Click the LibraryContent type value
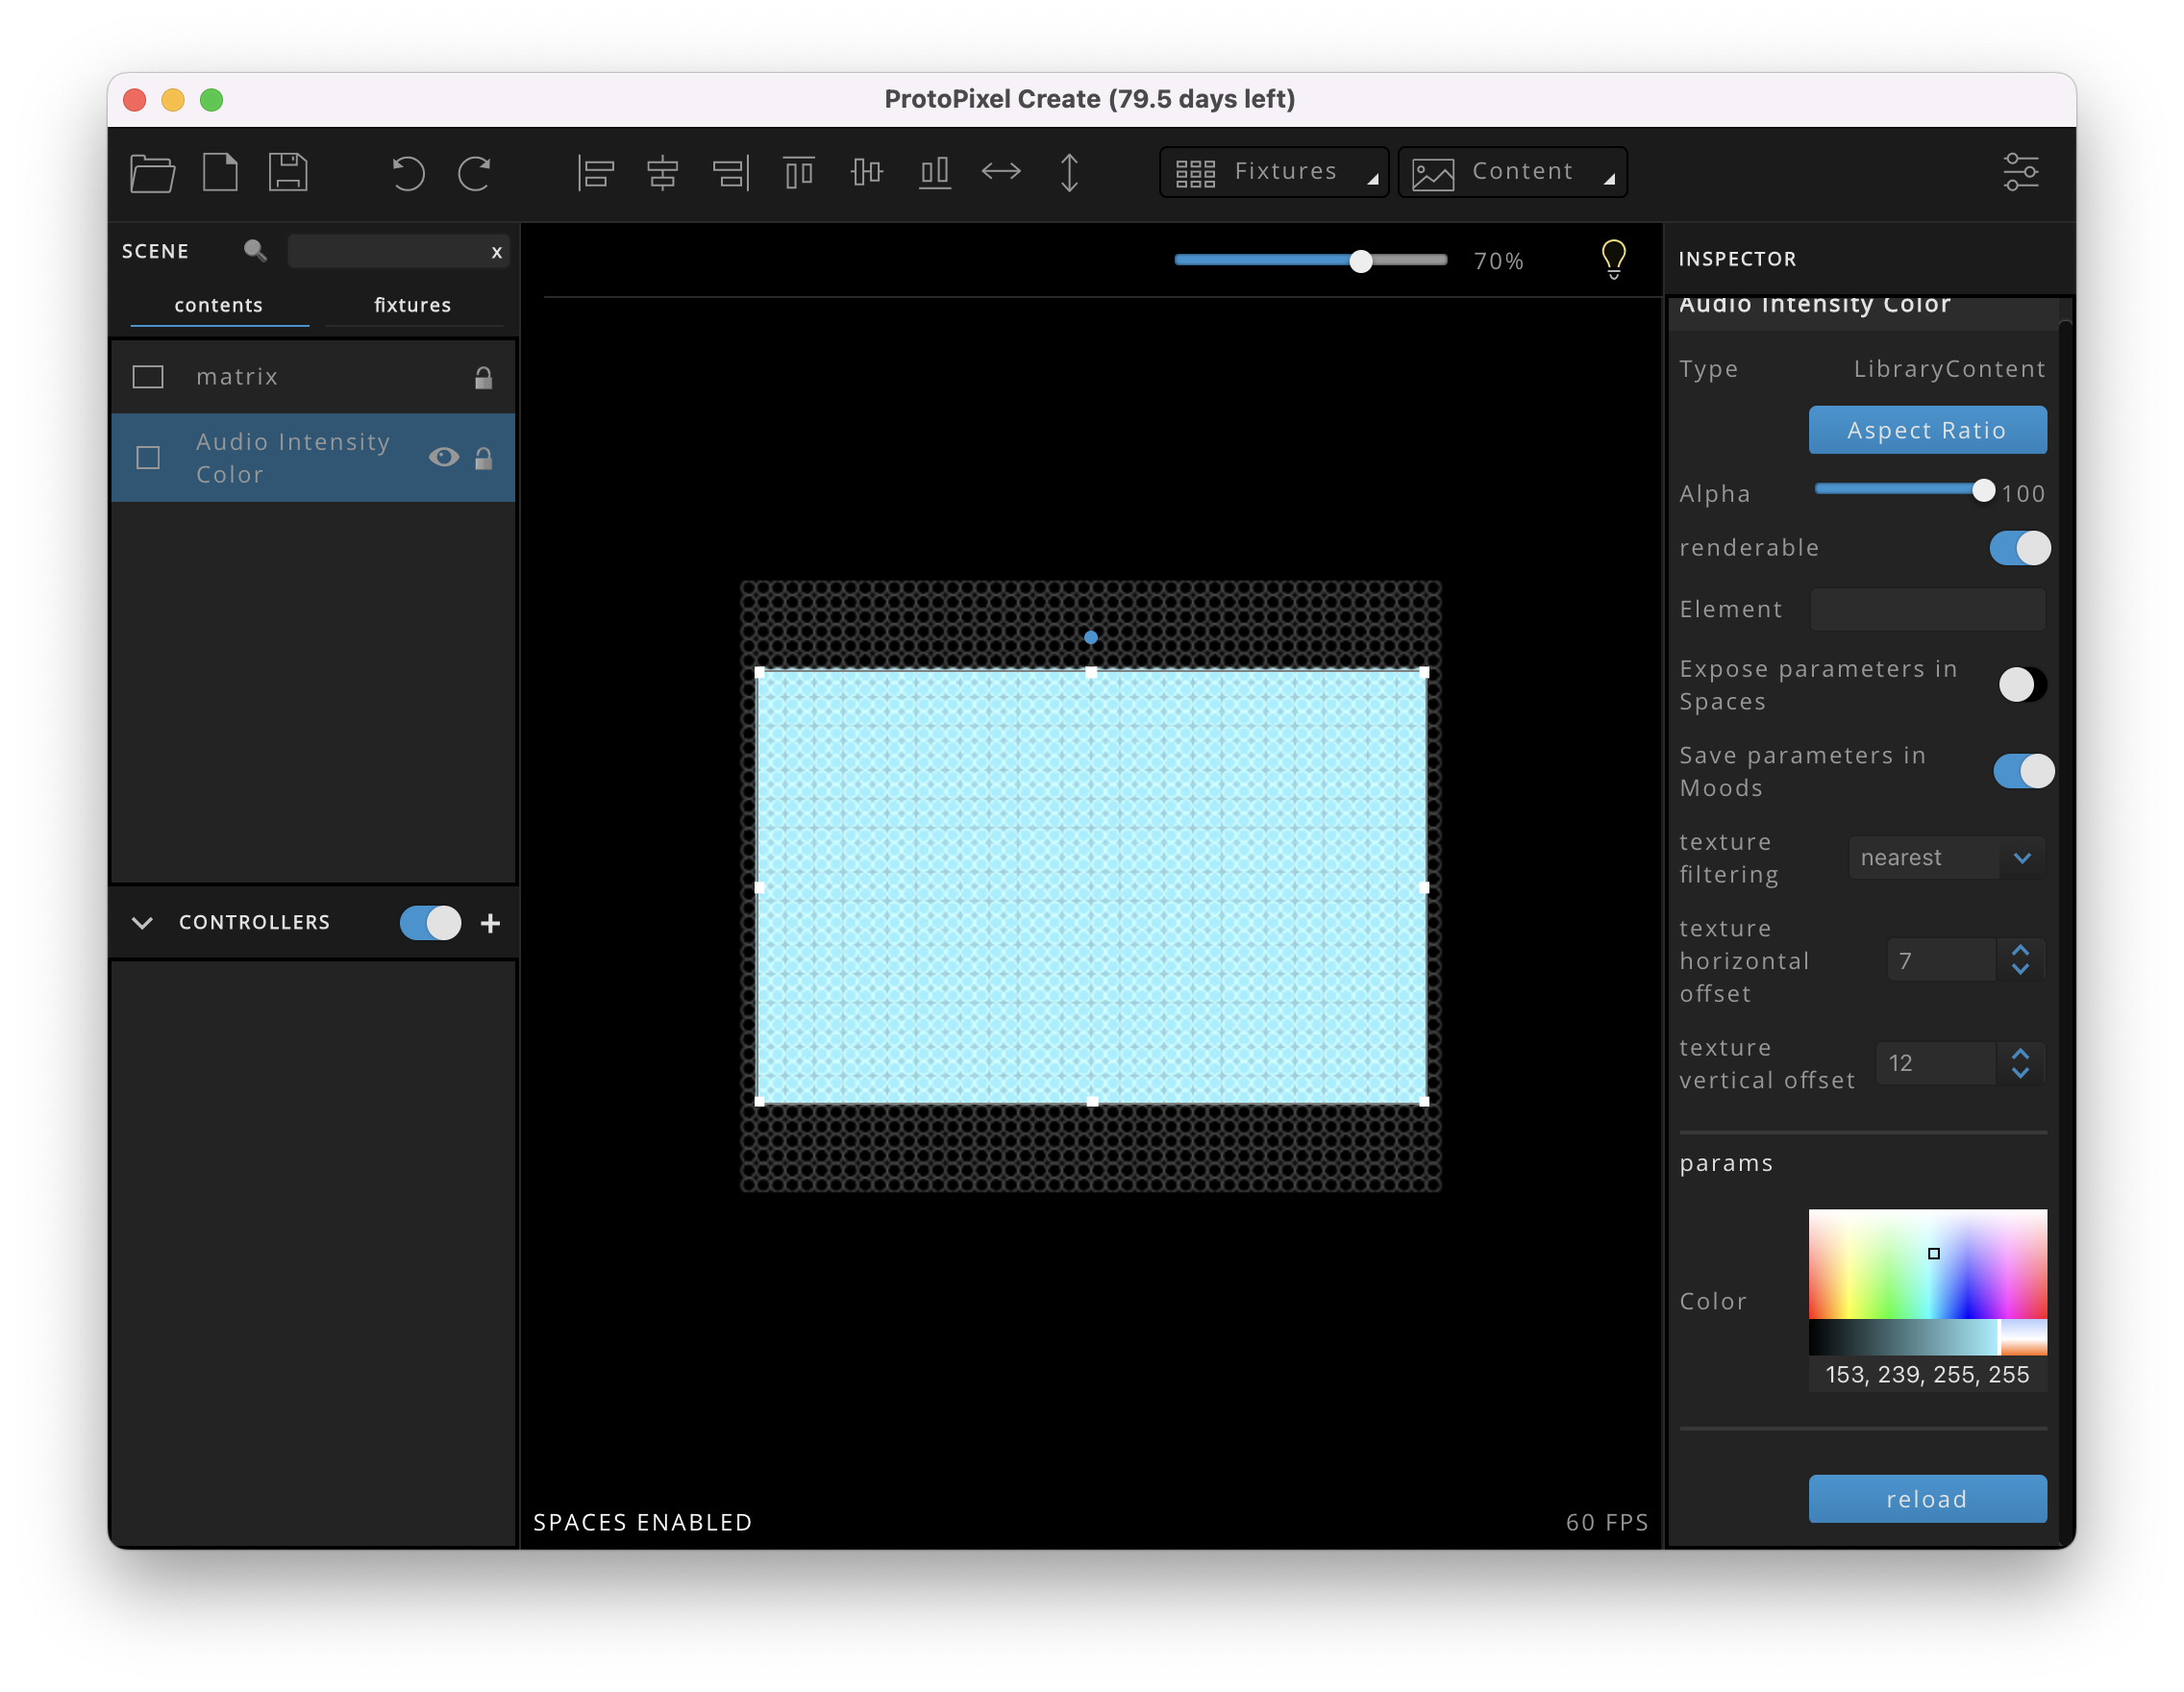The image size is (2184, 1692). [x=1949, y=369]
